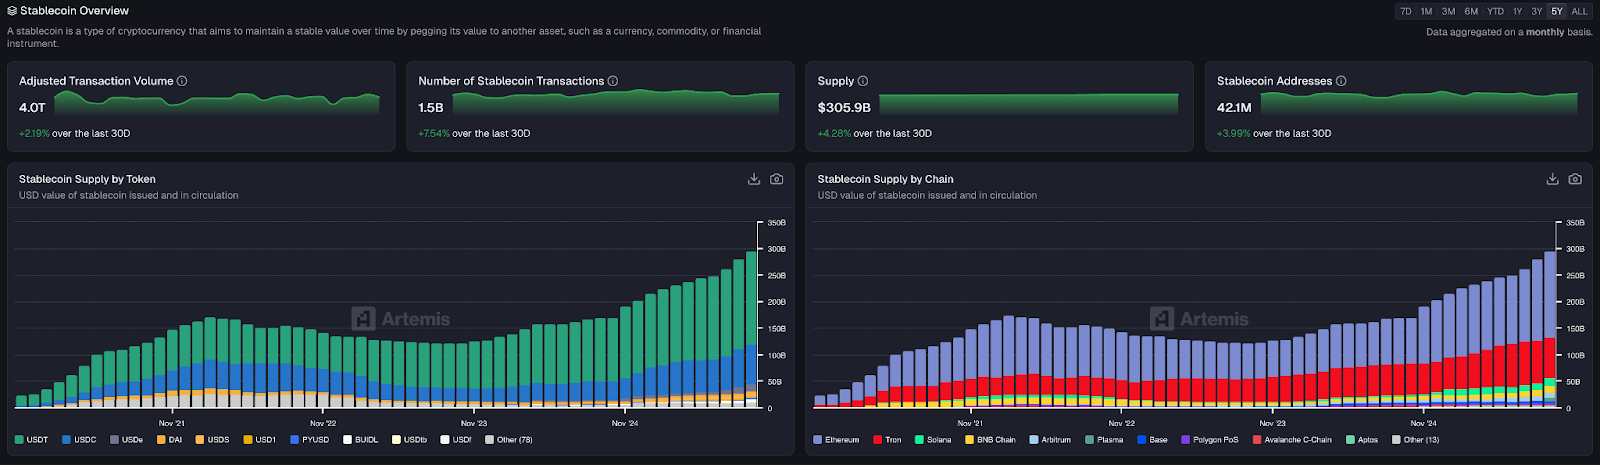The image size is (1600, 465).
Task: Click the $305.9B supply value
Action: [844, 107]
